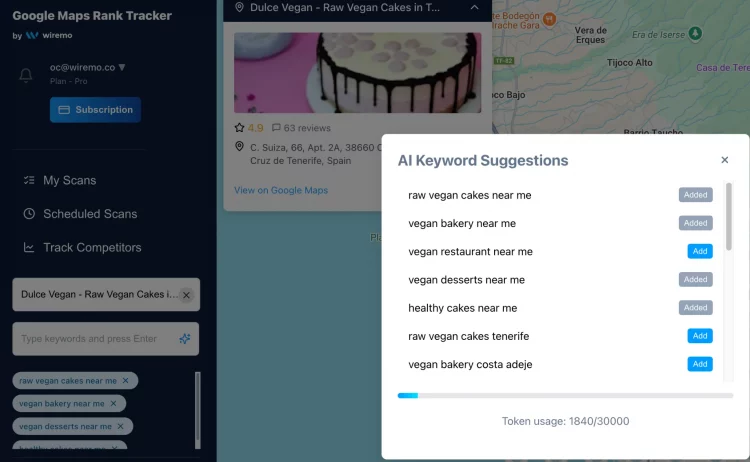Image resolution: width=750 pixels, height=462 pixels.
Task: Click the Dulce Vegan cake photo
Action: pyautogui.click(x=357, y=73)
